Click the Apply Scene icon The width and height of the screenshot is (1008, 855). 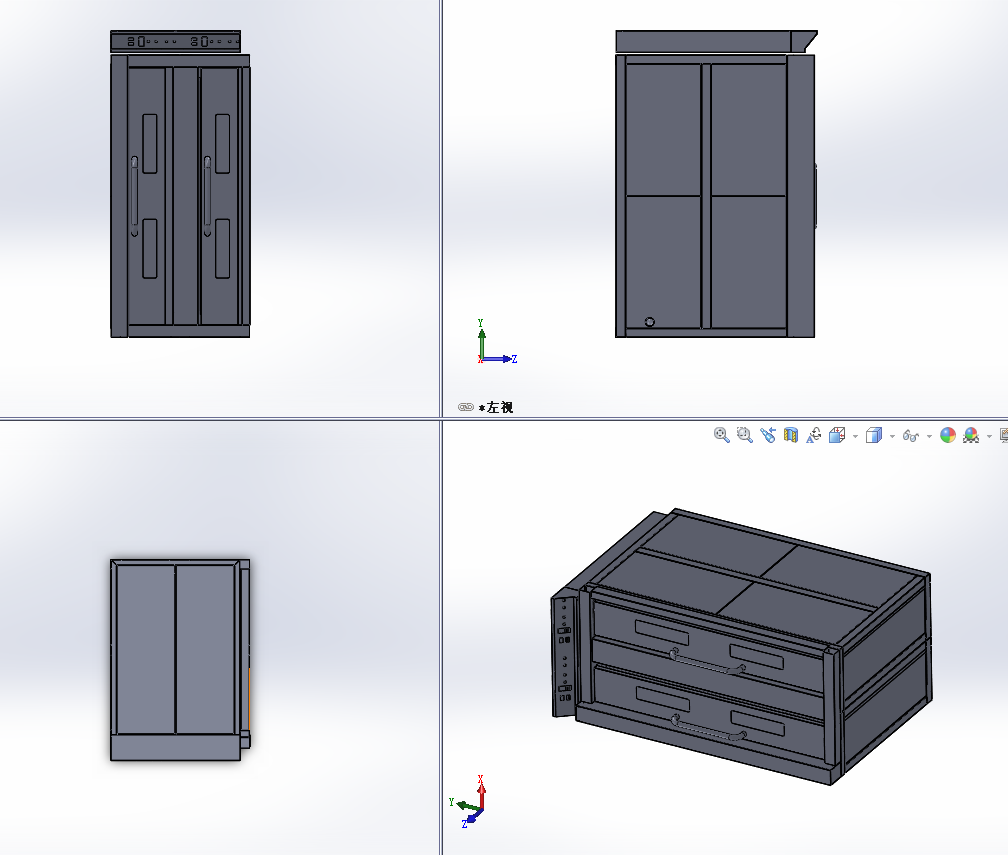click(x=971, y=435)
